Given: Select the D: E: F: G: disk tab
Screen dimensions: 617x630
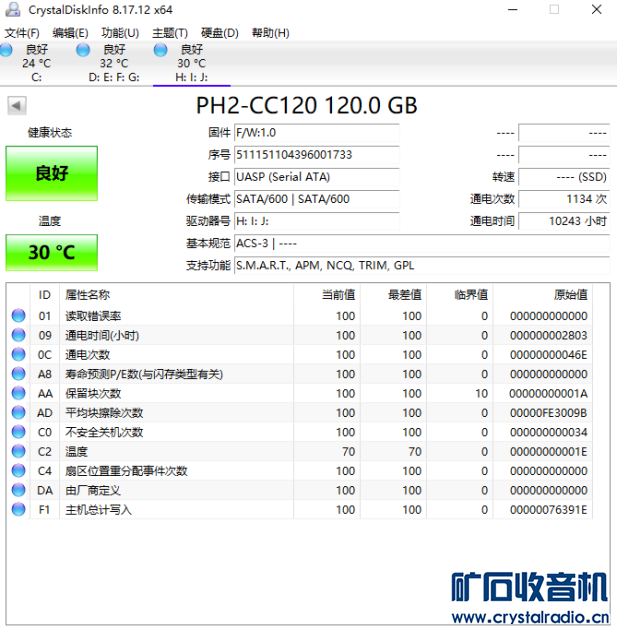Looking at the screenshot, I should click(x=114, y=63).
